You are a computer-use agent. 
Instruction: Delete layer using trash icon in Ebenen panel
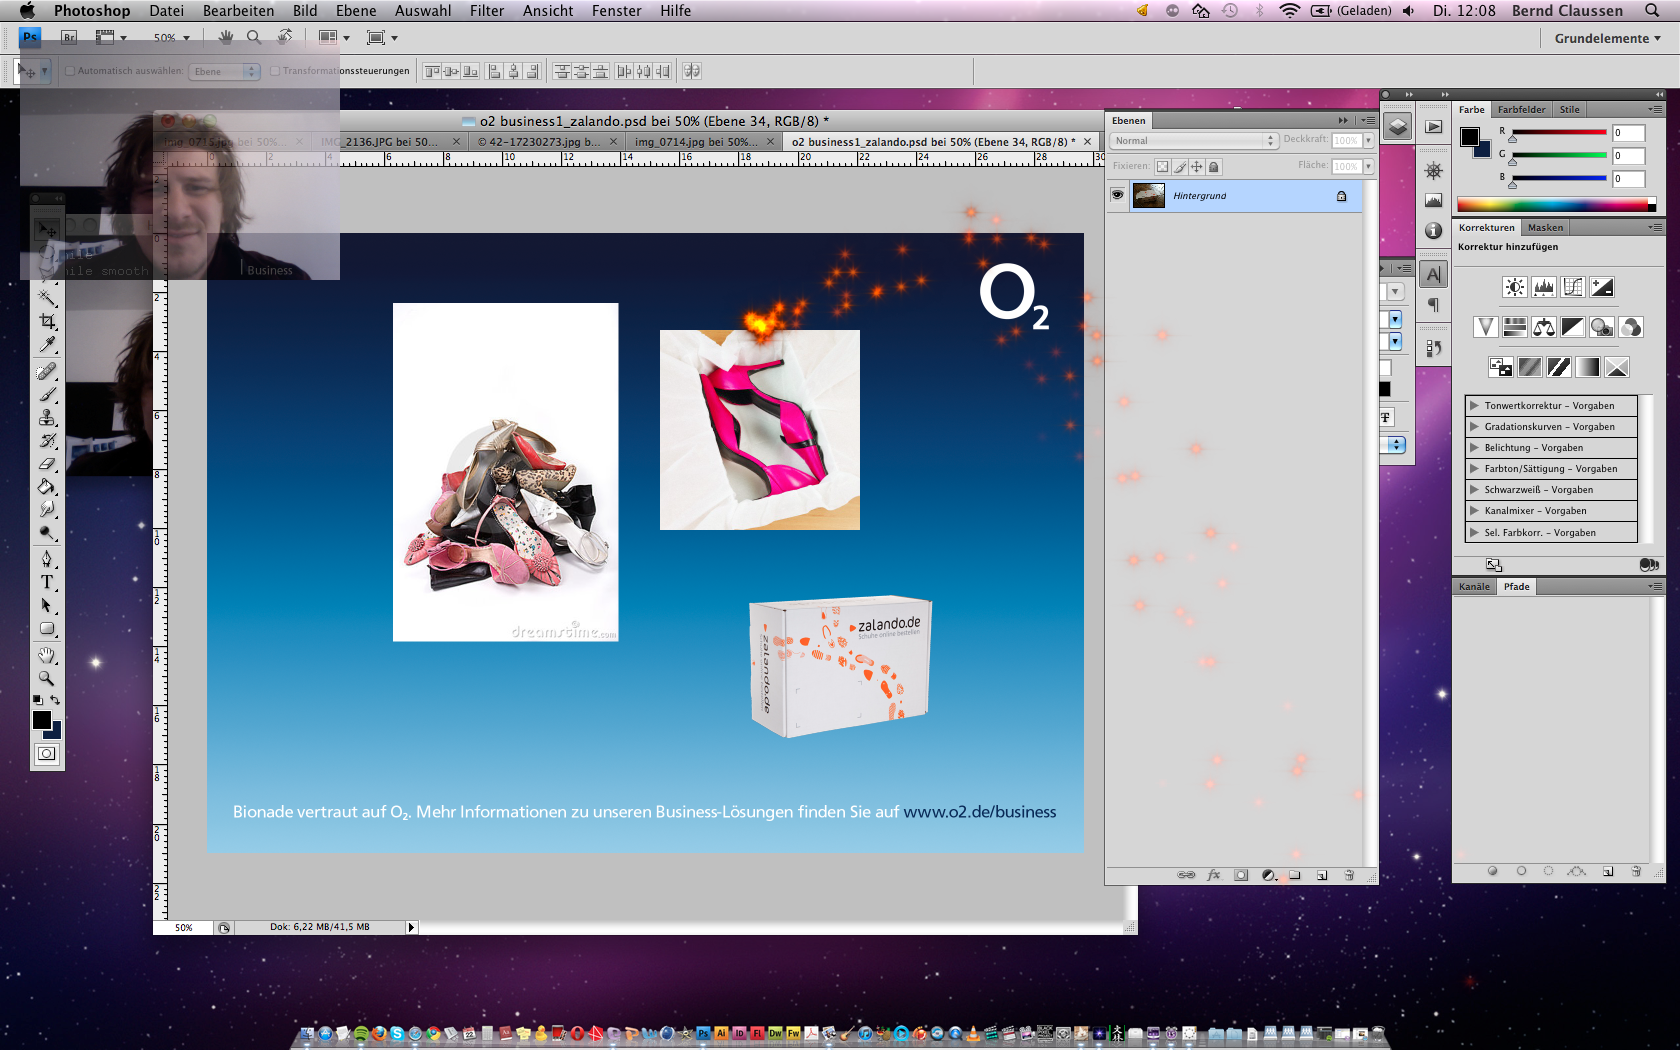click(x=1349, y=875)
